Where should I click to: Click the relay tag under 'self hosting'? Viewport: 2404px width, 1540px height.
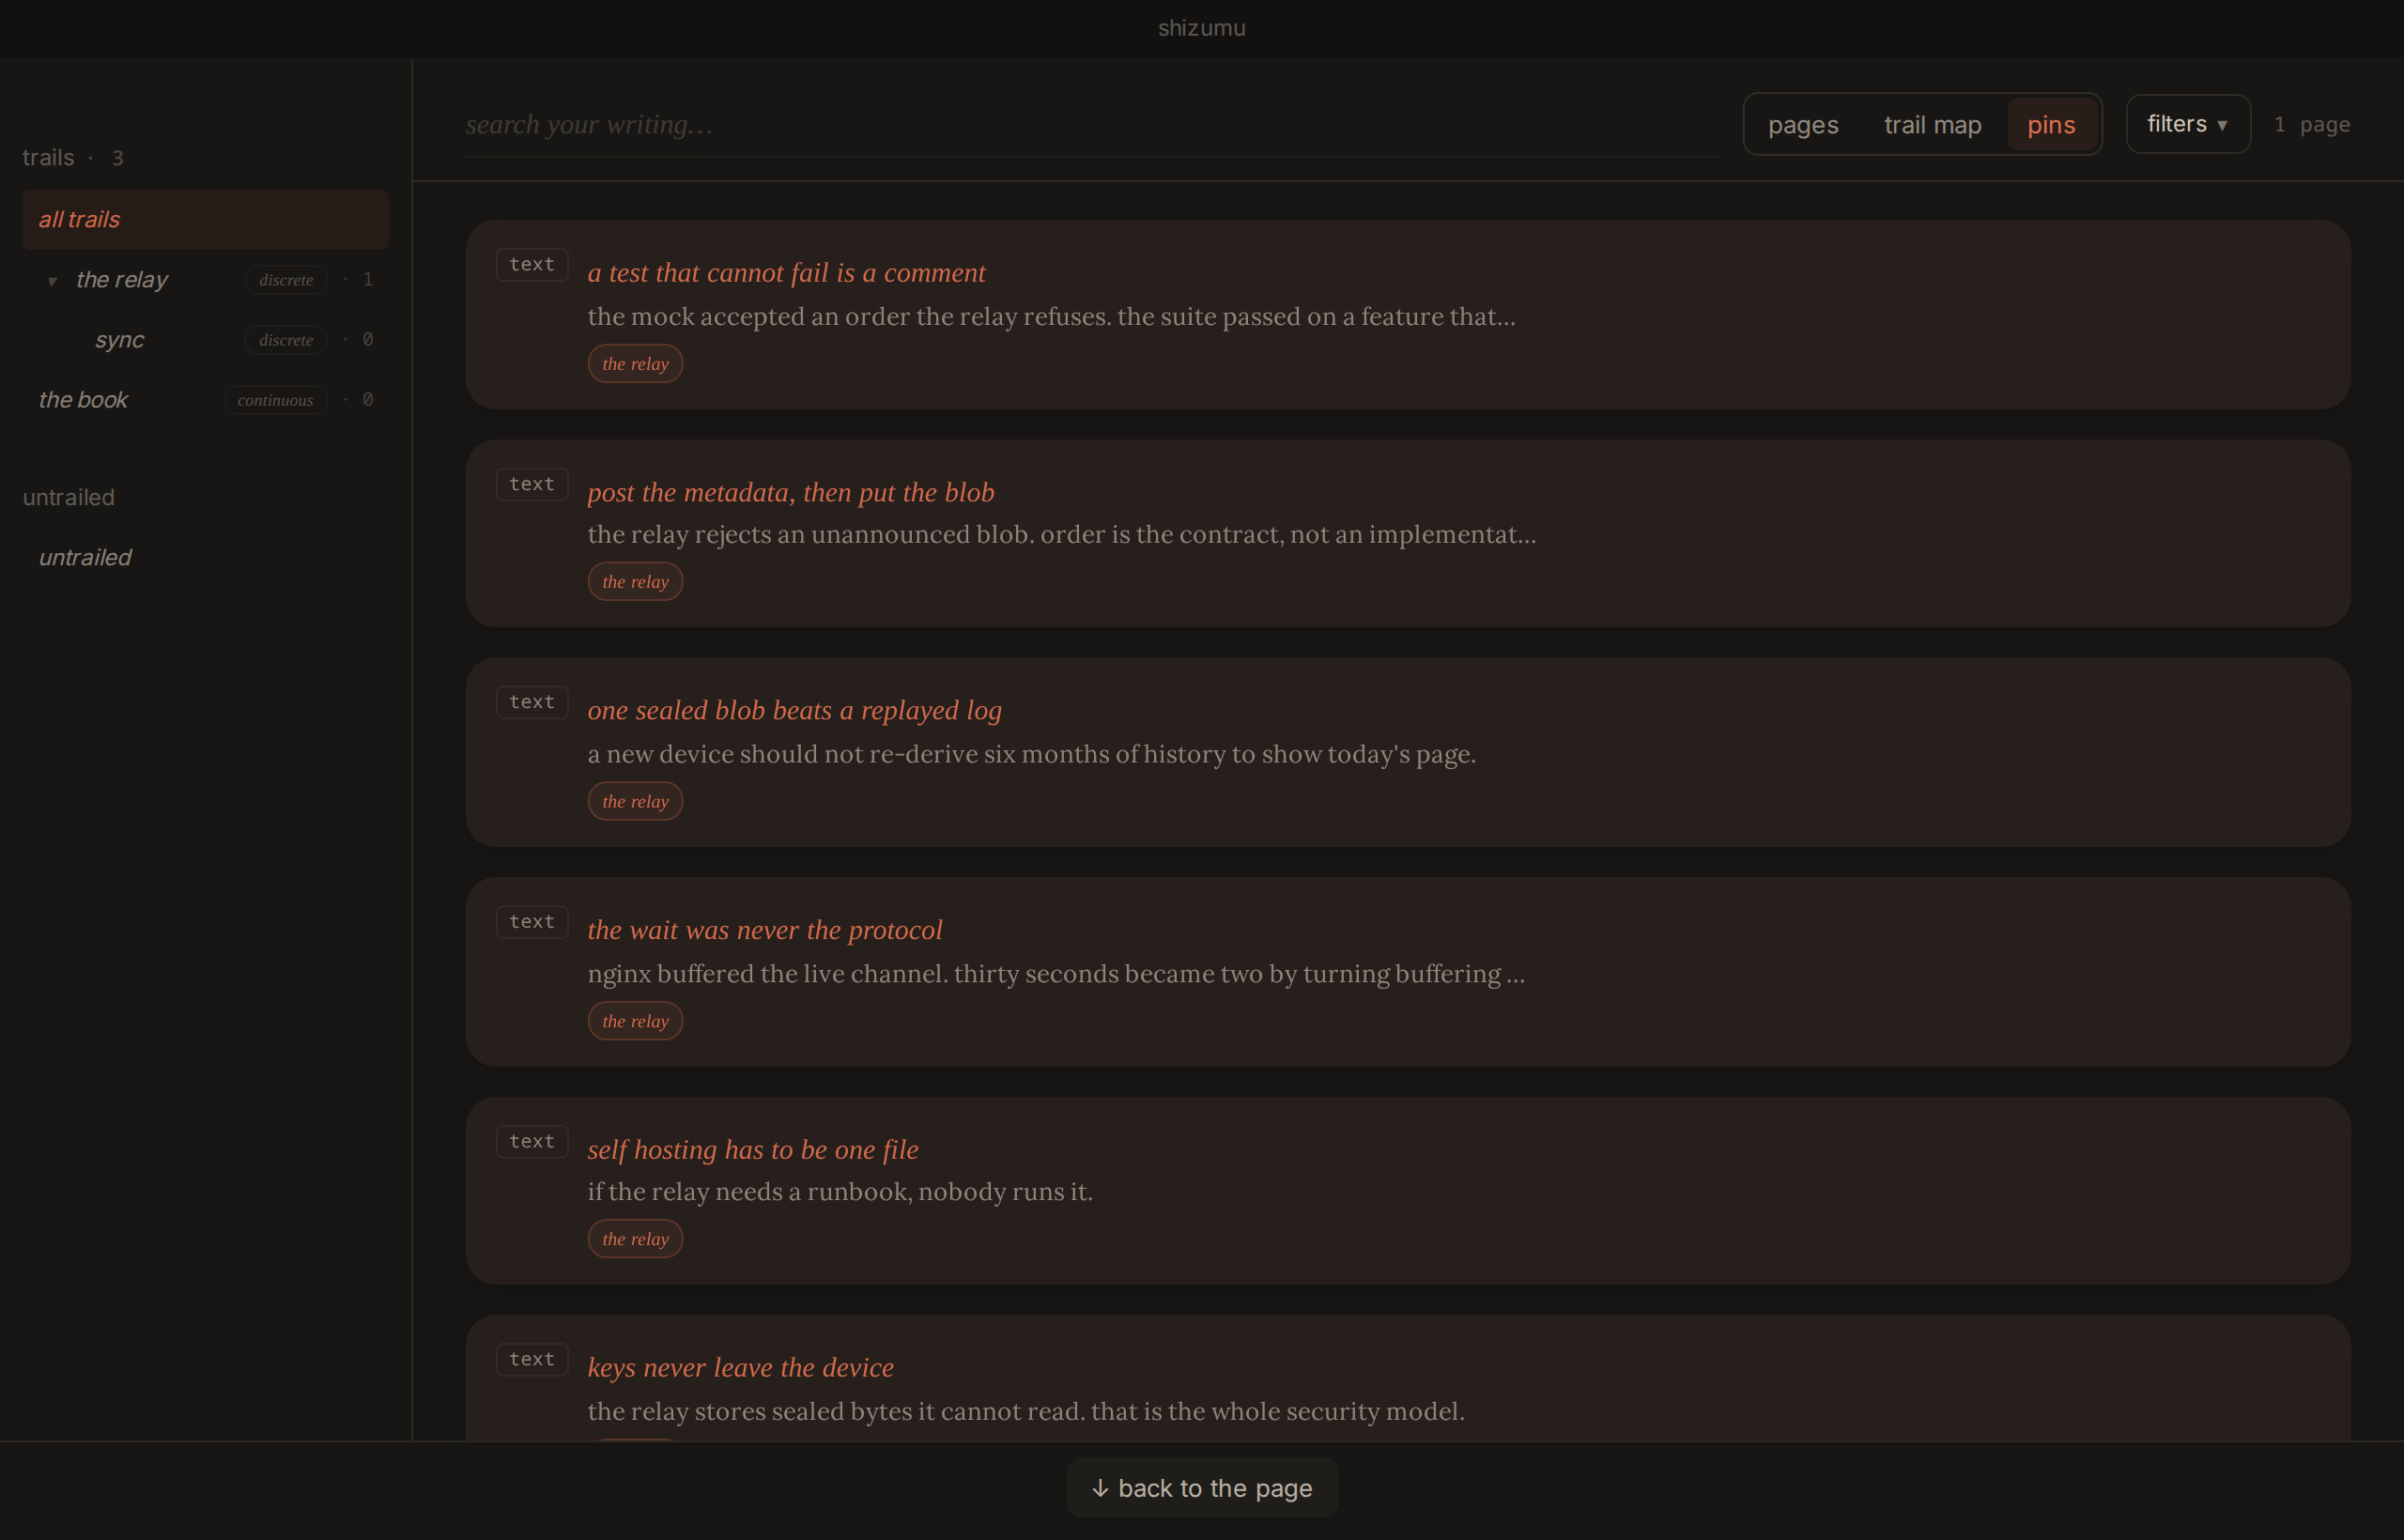point(635,1239)
